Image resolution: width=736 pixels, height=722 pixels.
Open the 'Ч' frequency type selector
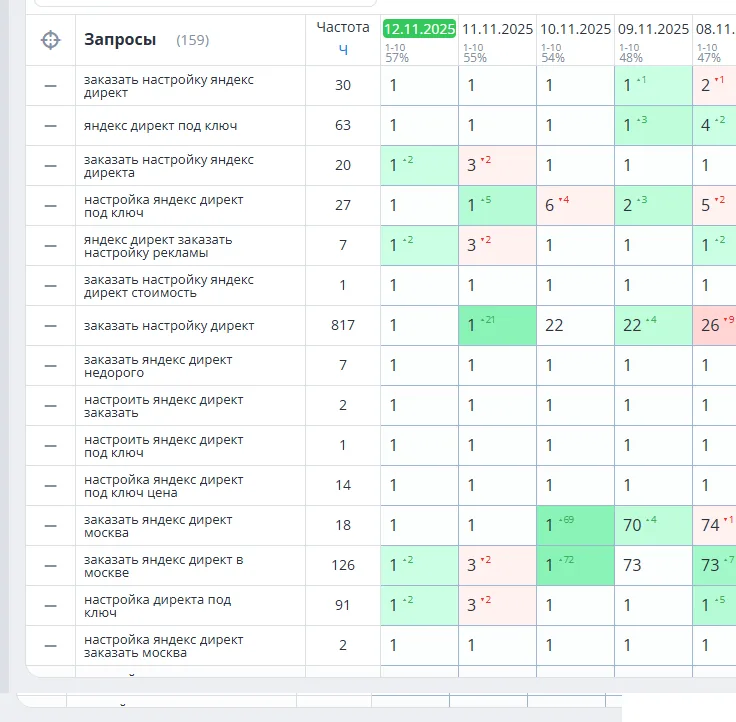click(x=343, y=49)
